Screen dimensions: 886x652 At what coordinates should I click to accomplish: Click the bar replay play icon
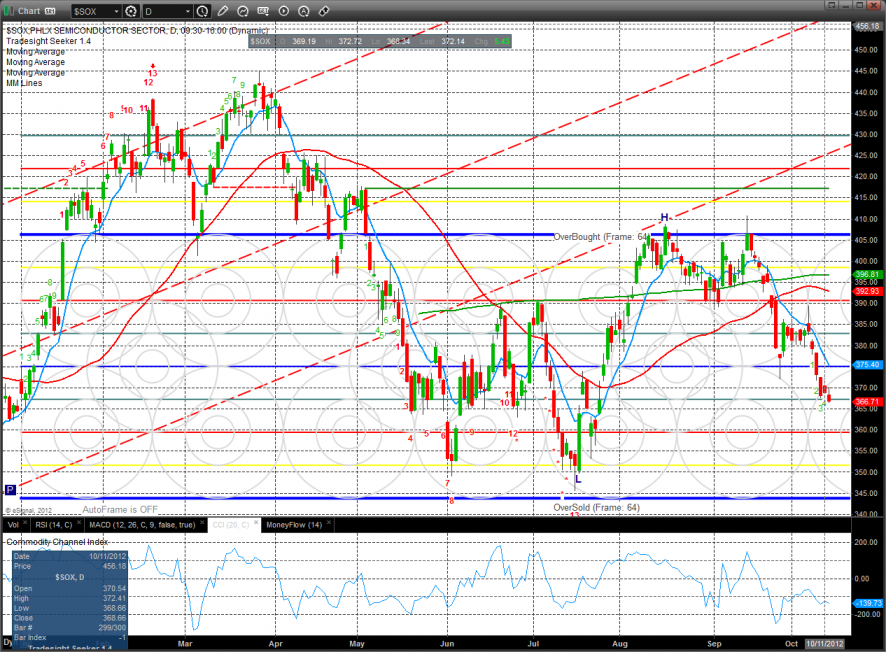click(284, 11)
